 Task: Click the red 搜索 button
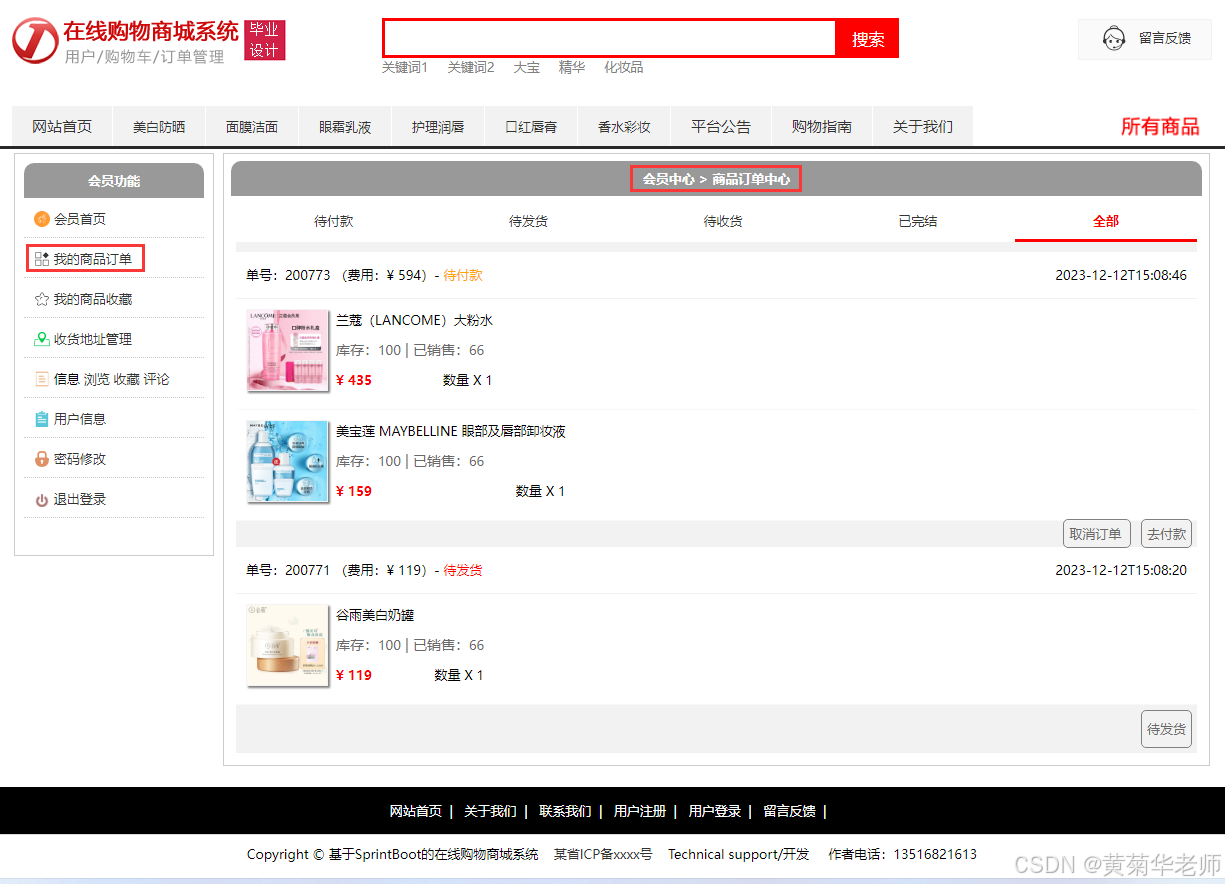[x=868, y=39]
